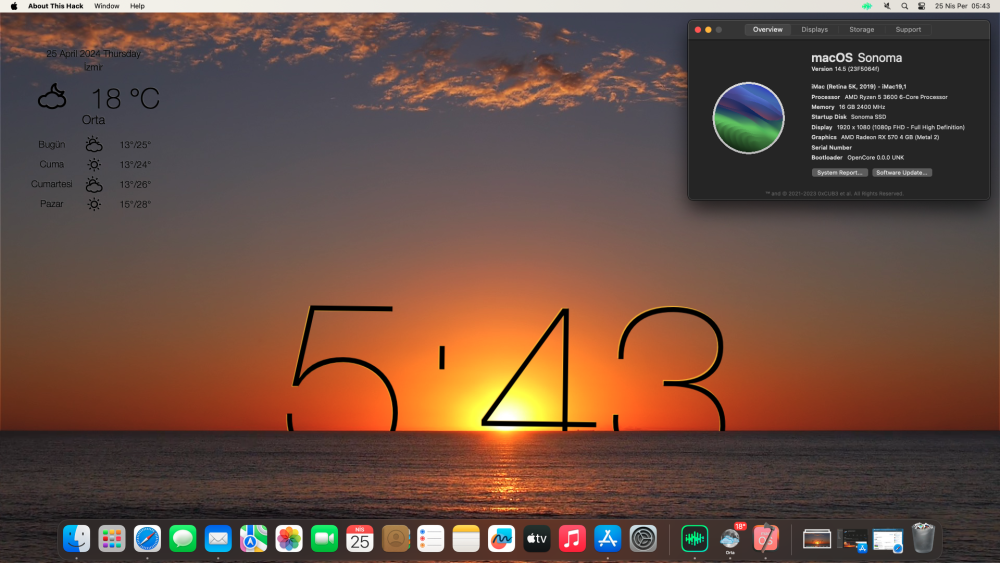
Task: Open the Trash in the dock
Action: (923, 538)
